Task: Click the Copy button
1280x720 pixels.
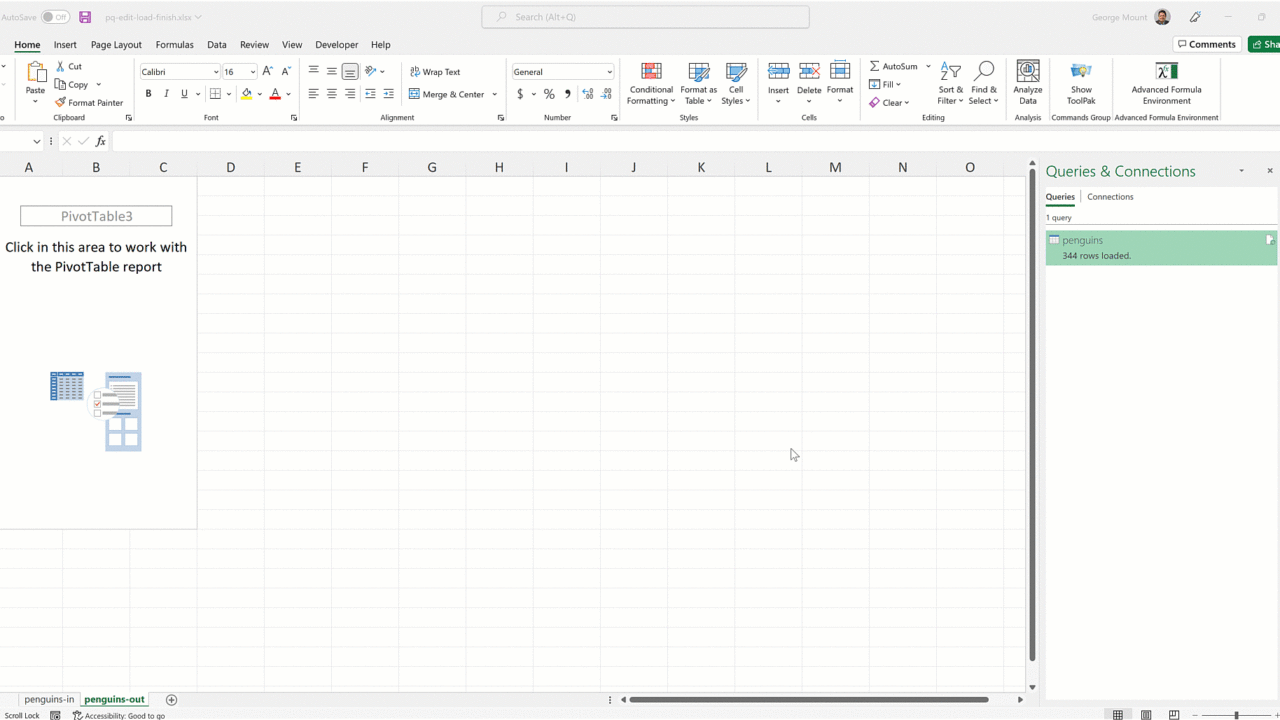Action: click(x=72, y=84)
